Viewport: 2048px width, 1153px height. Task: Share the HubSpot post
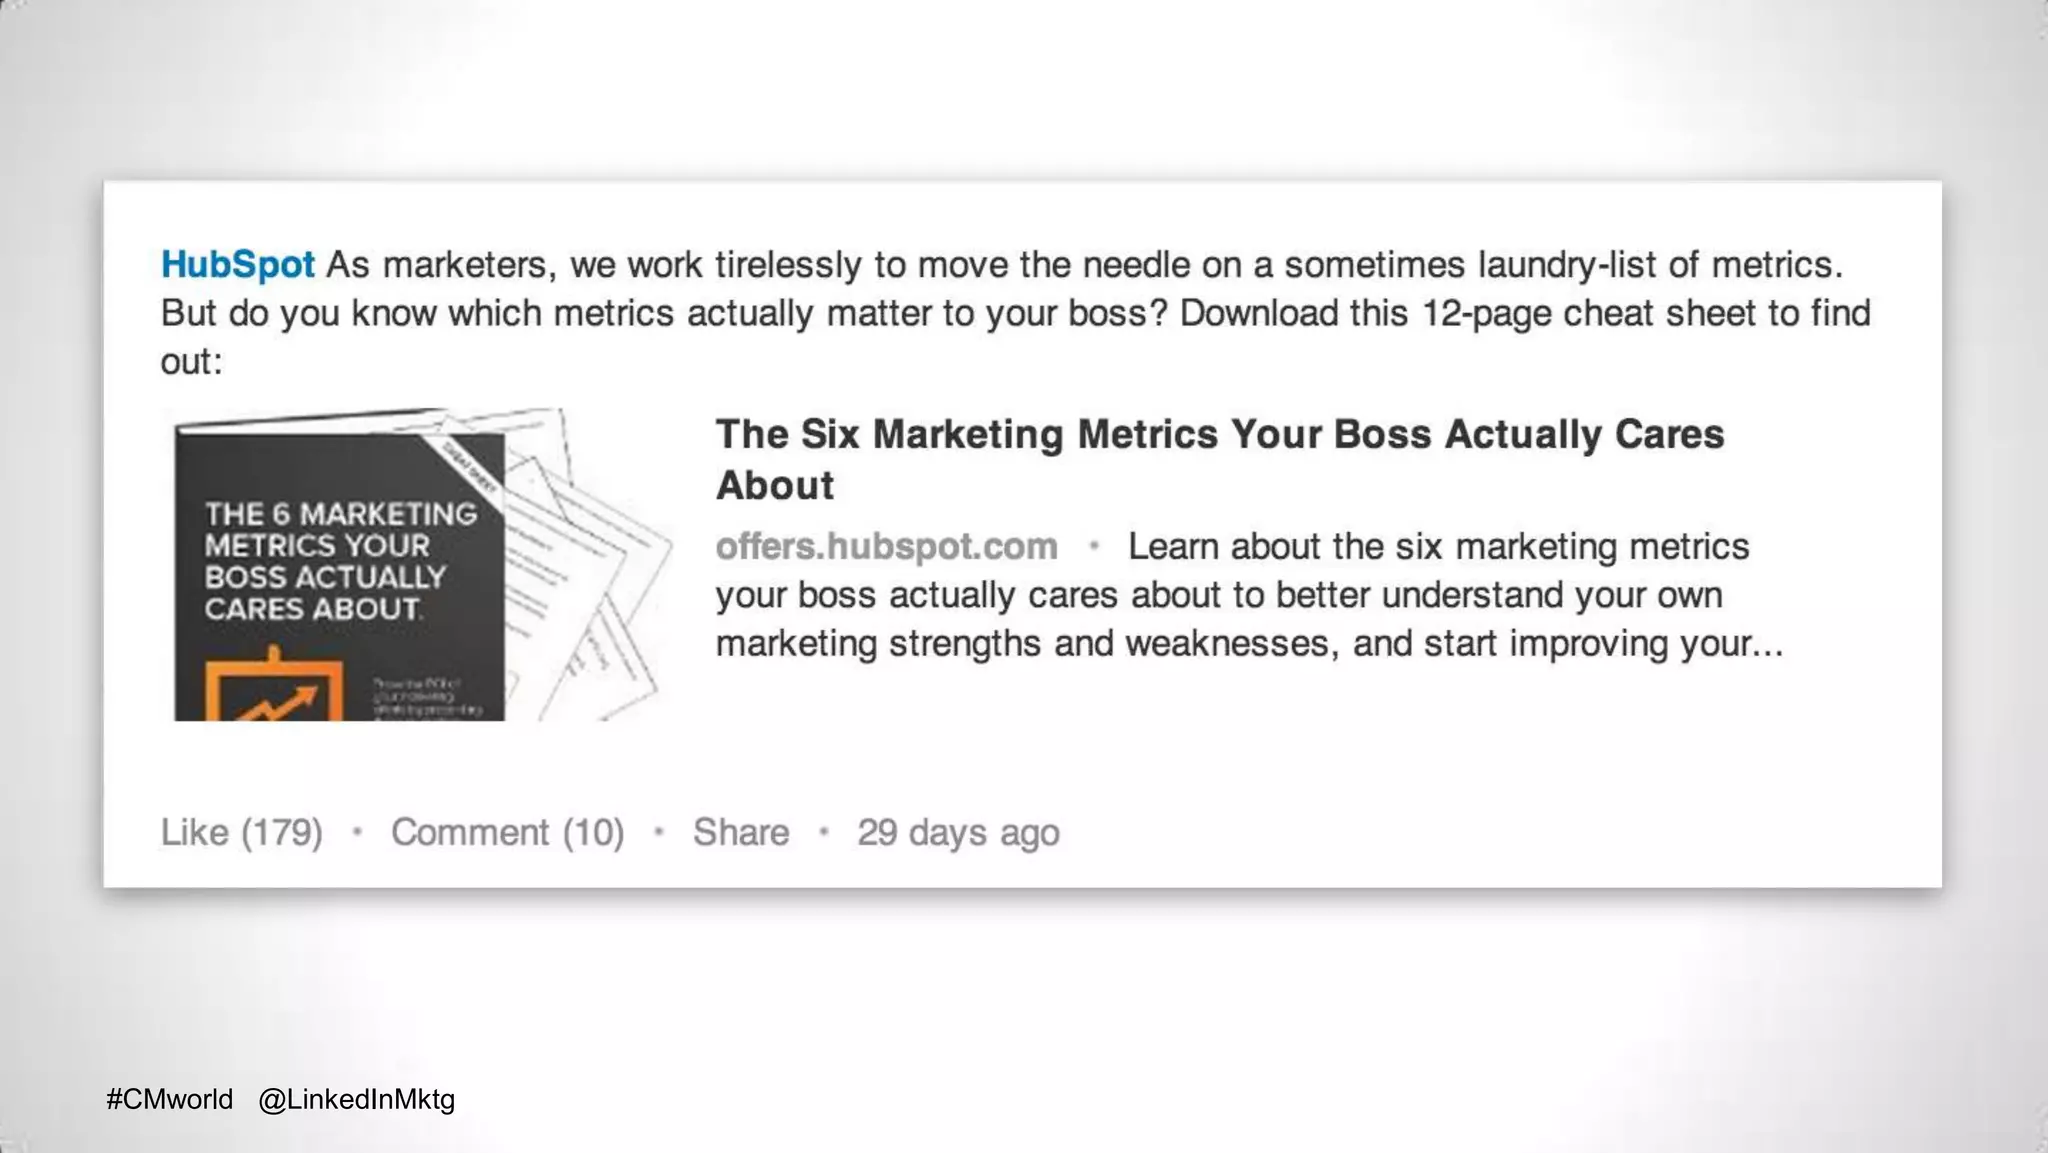741,832
